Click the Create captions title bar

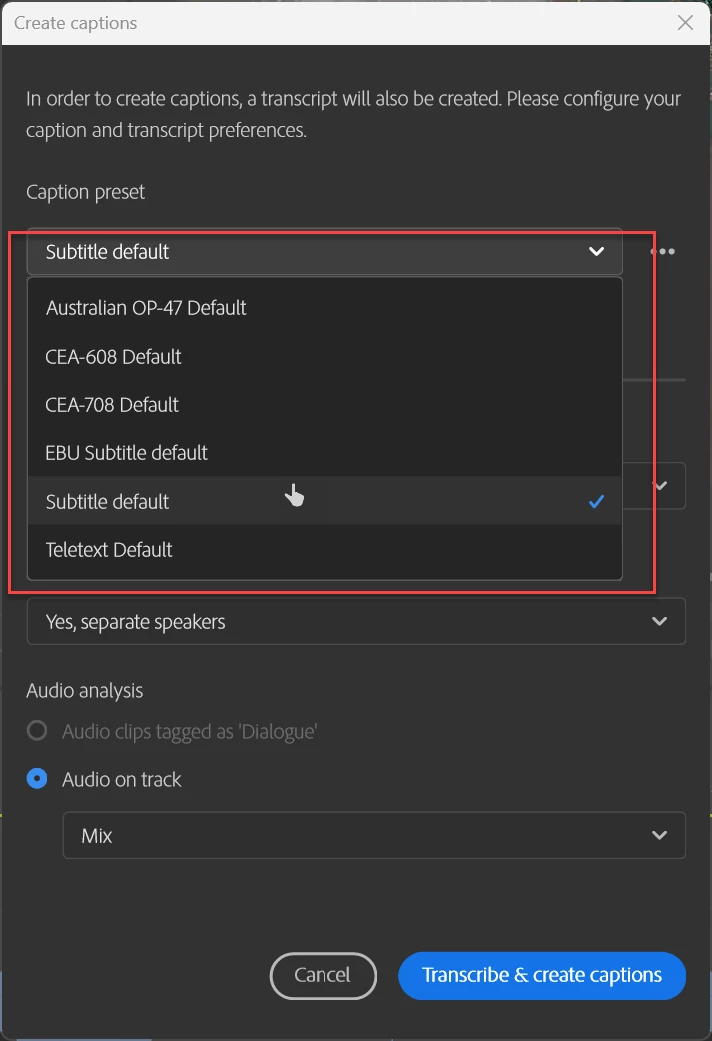[x=300, y=23]
